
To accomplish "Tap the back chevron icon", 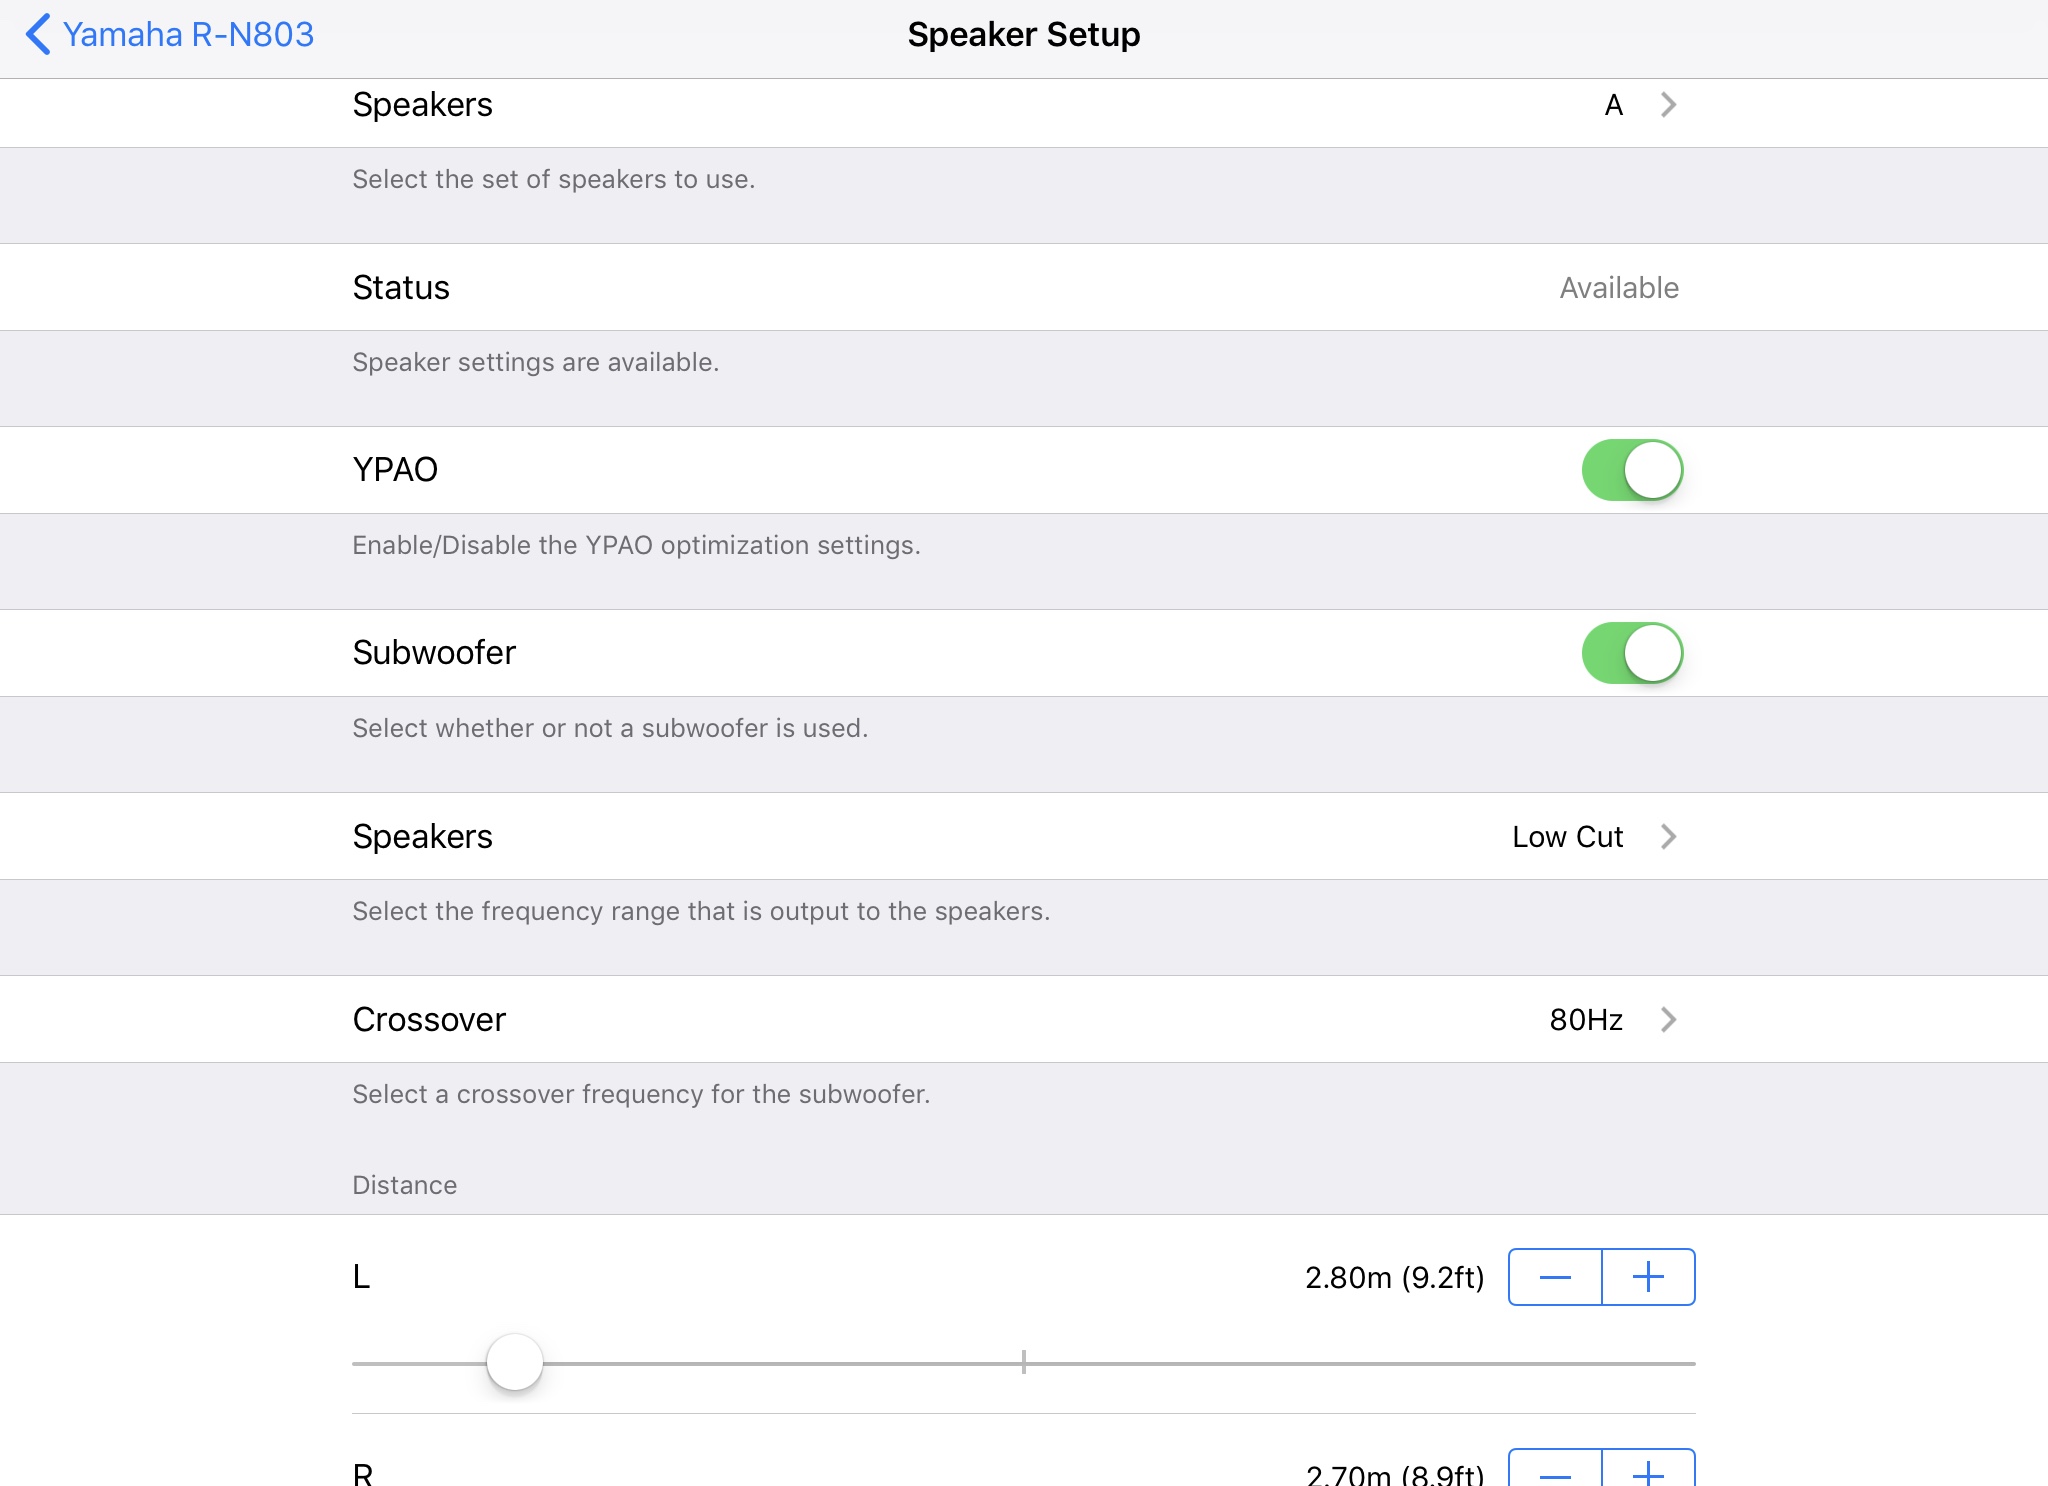I will (38, 34).
